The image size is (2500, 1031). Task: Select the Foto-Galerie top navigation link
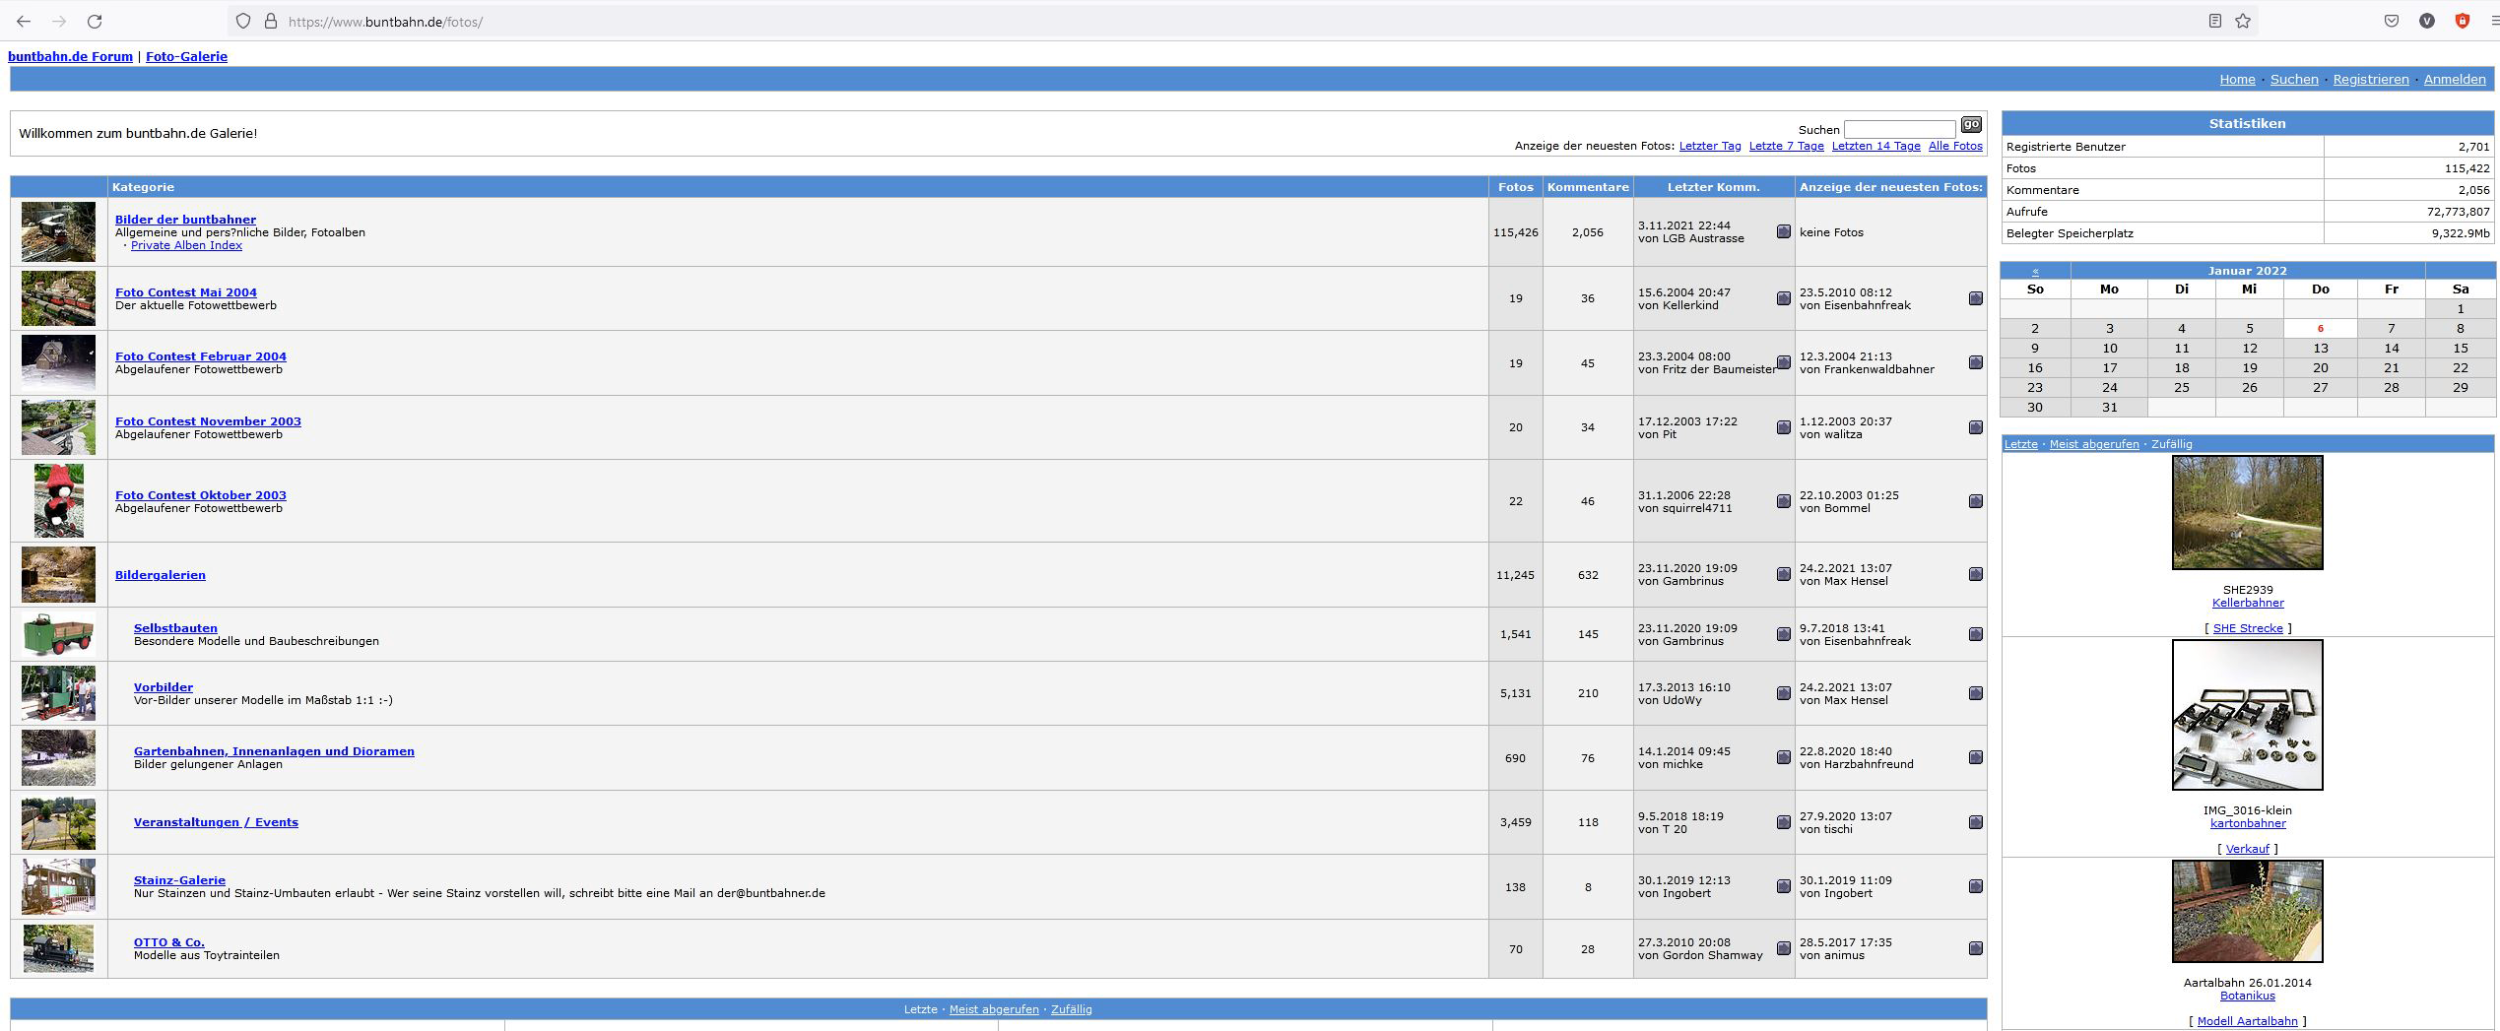186,56
